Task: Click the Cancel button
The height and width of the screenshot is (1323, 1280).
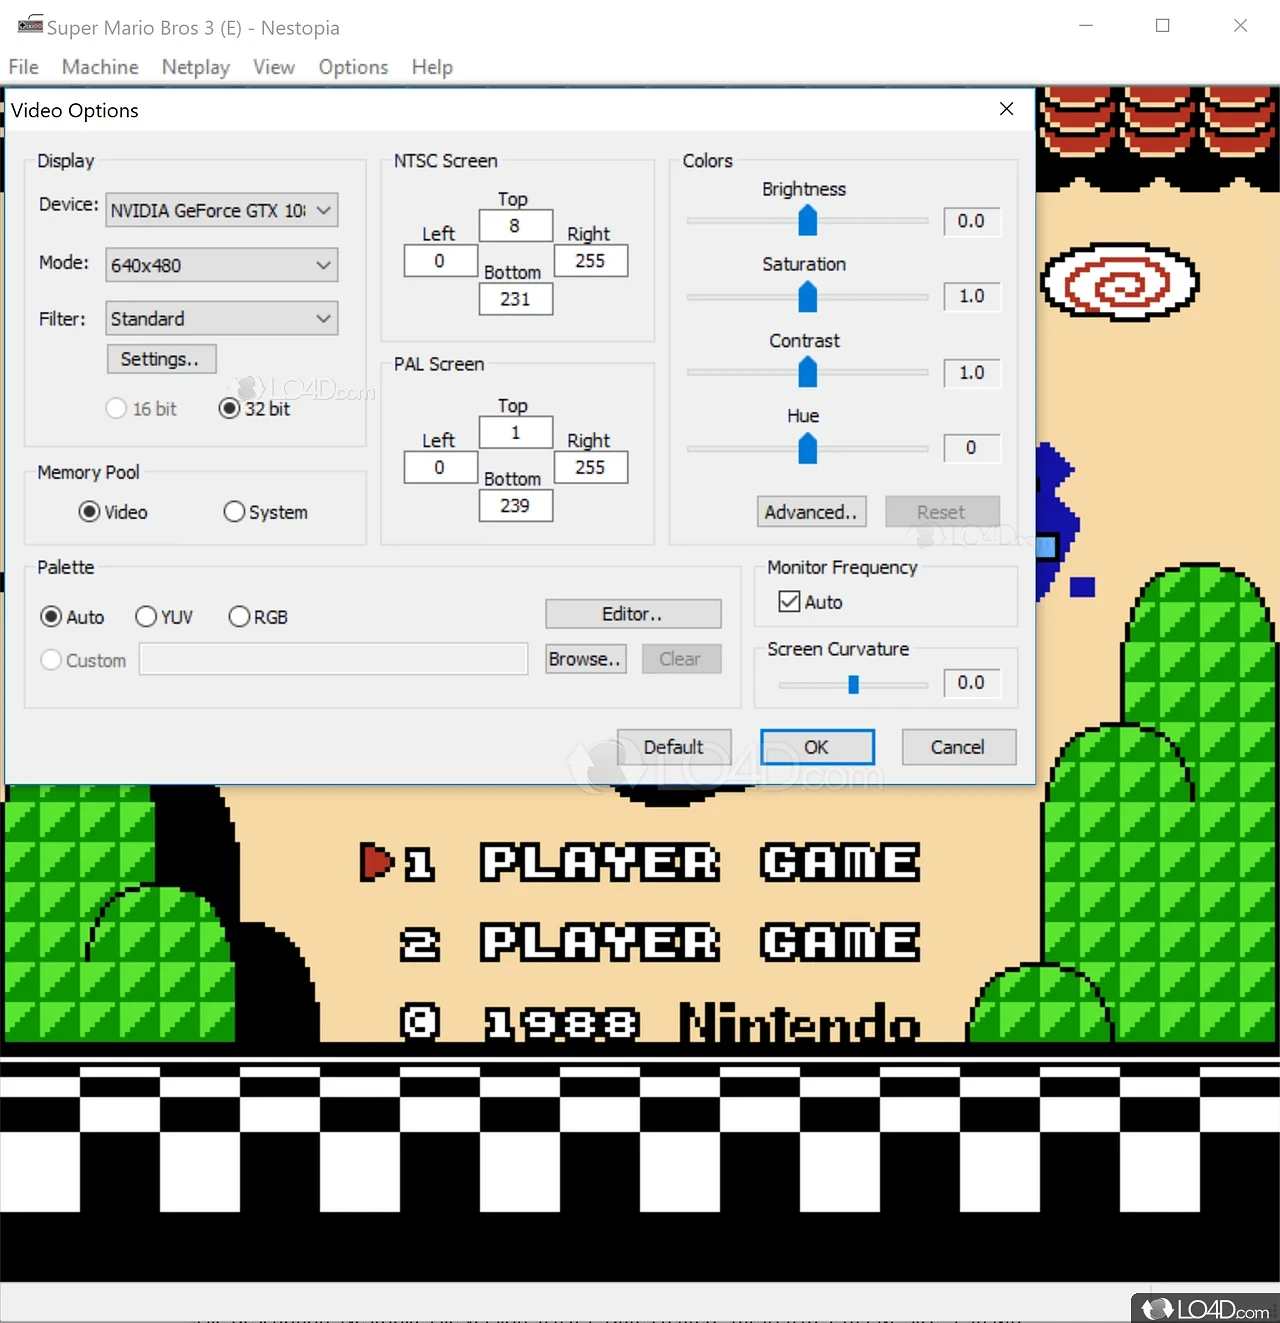Action: coord(958,747)
